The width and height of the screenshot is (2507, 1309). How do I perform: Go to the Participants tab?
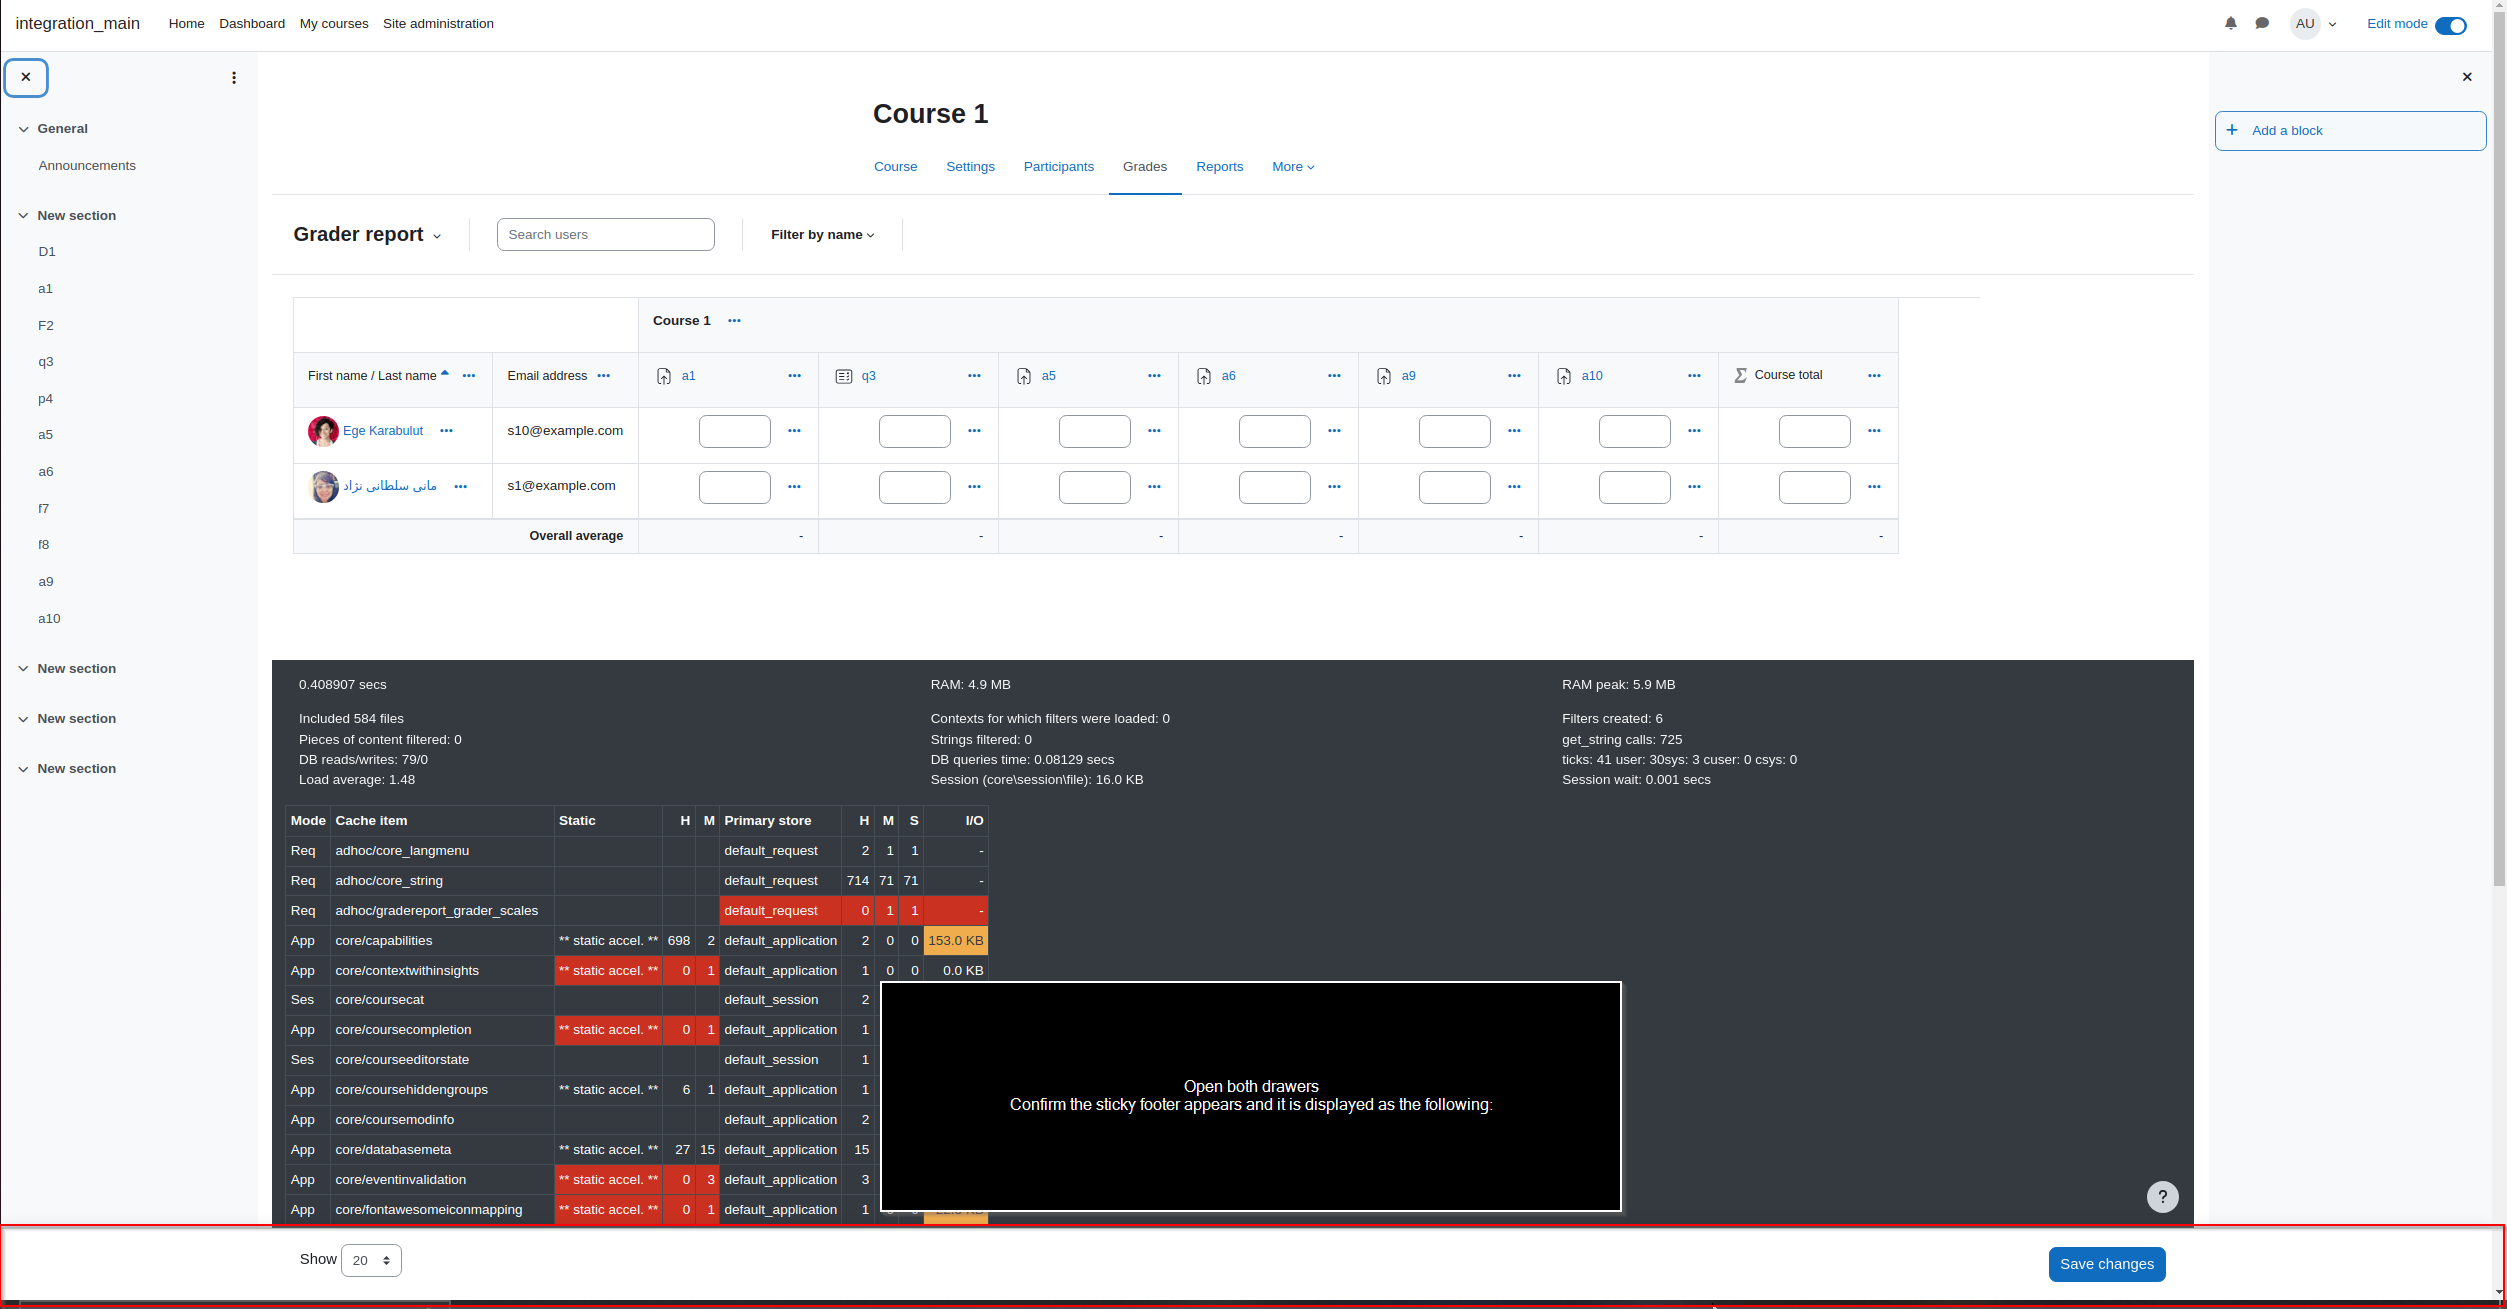tap(1059, 167)
